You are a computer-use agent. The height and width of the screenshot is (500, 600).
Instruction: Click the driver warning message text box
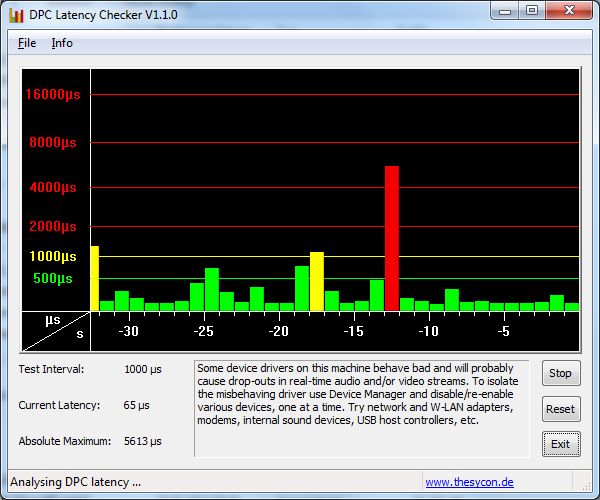coord(362,409)
